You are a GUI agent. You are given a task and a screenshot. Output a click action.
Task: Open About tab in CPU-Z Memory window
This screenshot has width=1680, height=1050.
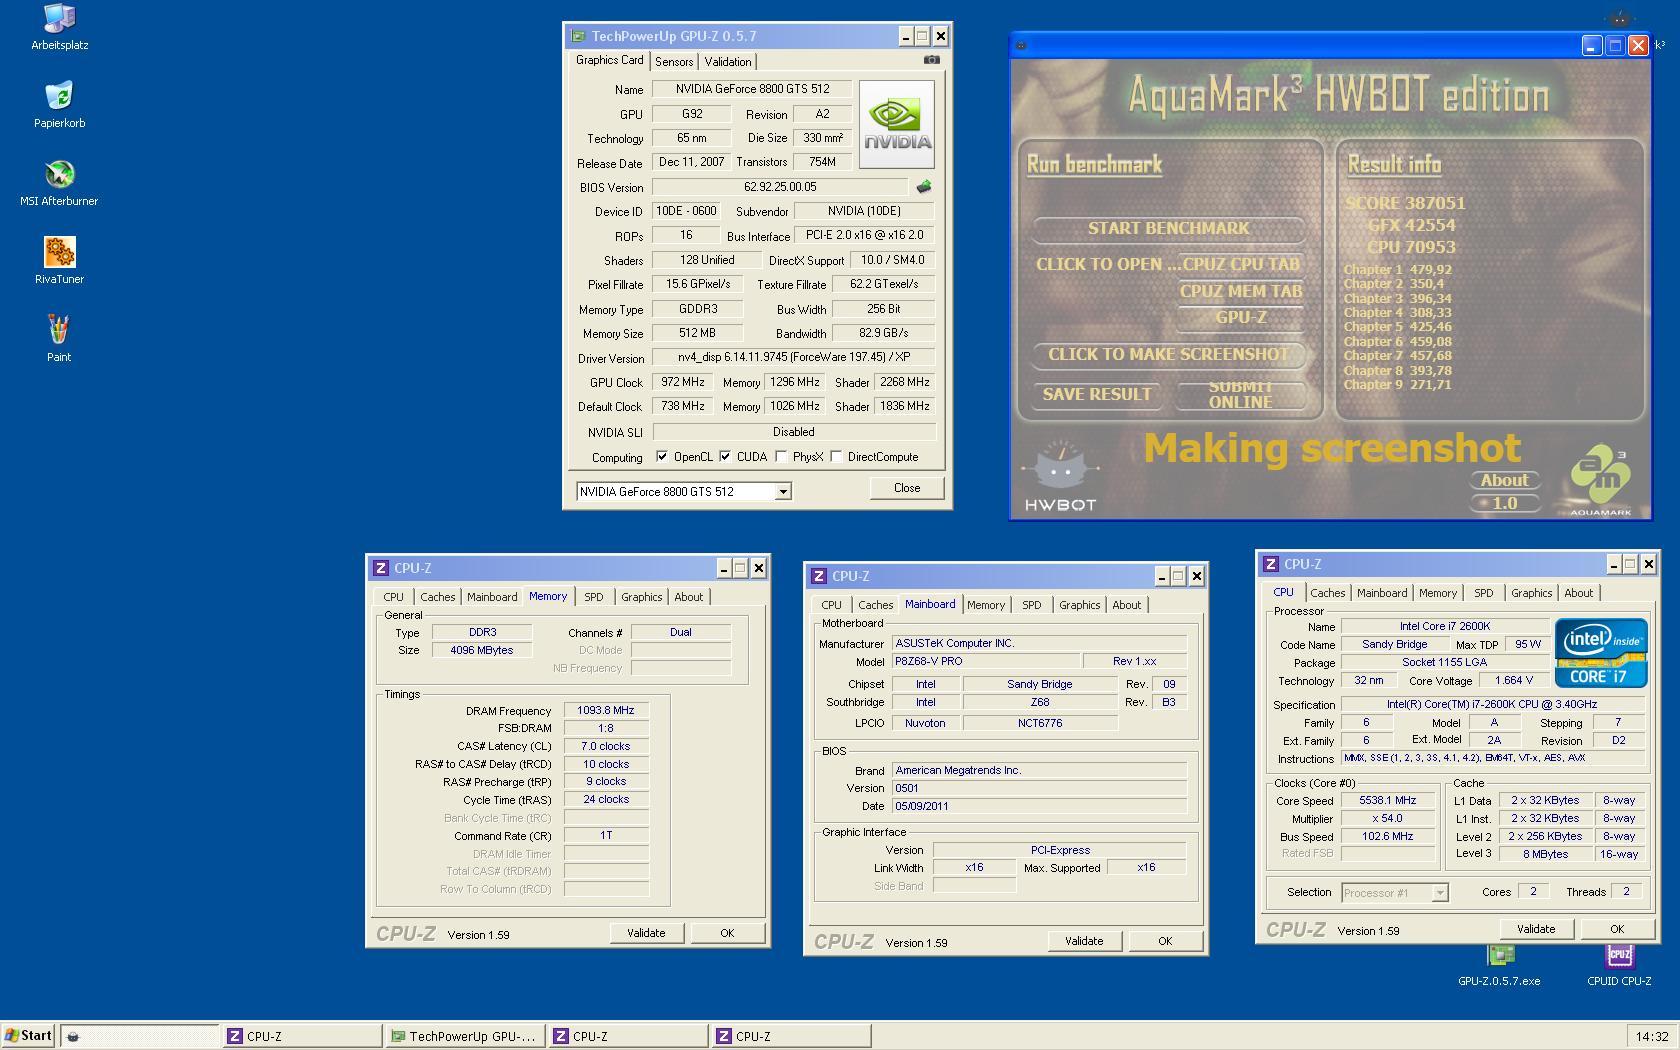click(x=688, y=597)
